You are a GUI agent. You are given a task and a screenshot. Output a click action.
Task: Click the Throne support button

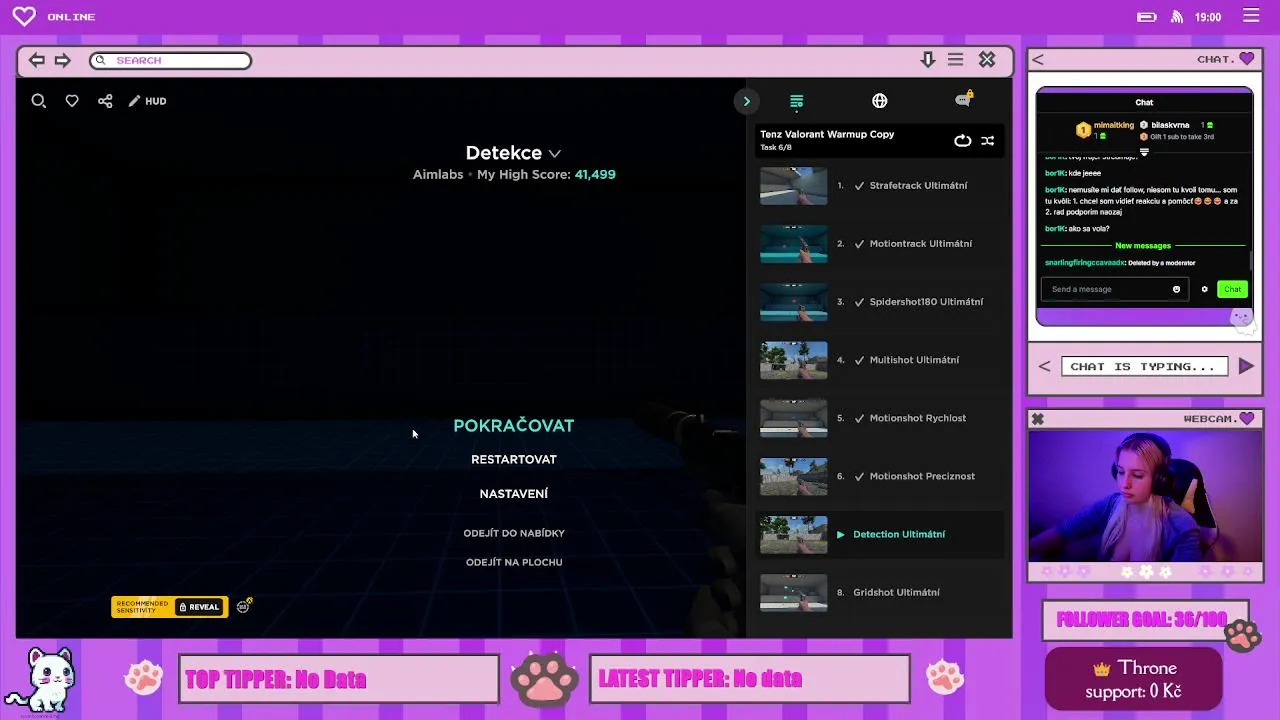pos(1133,679)
